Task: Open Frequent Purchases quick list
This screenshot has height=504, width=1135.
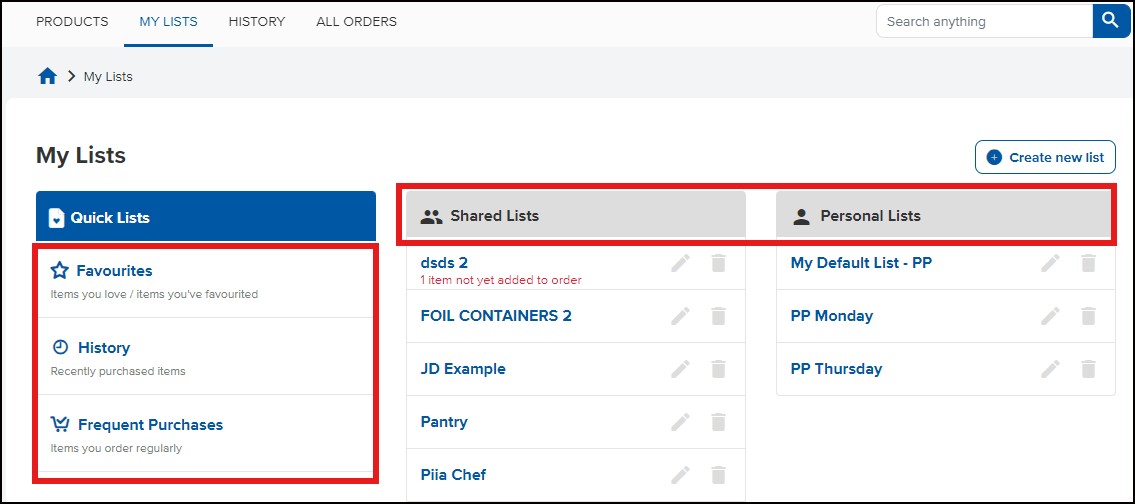Action: pos(150,425)
